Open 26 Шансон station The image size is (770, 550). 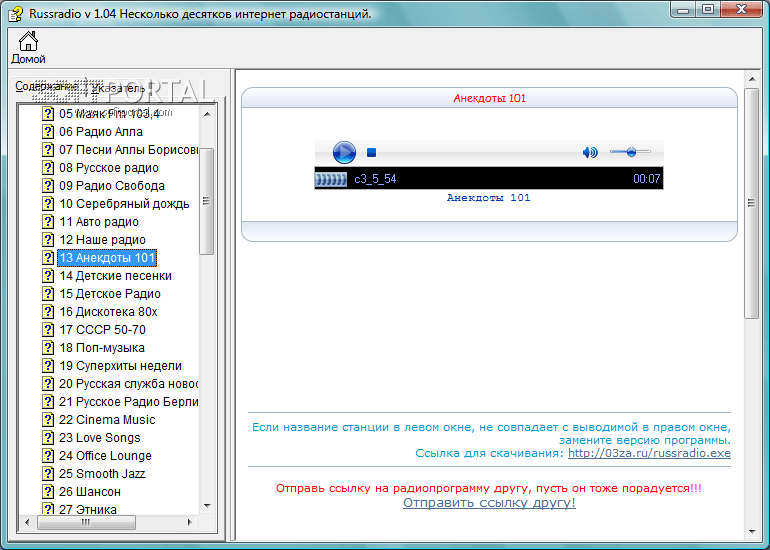90,492
